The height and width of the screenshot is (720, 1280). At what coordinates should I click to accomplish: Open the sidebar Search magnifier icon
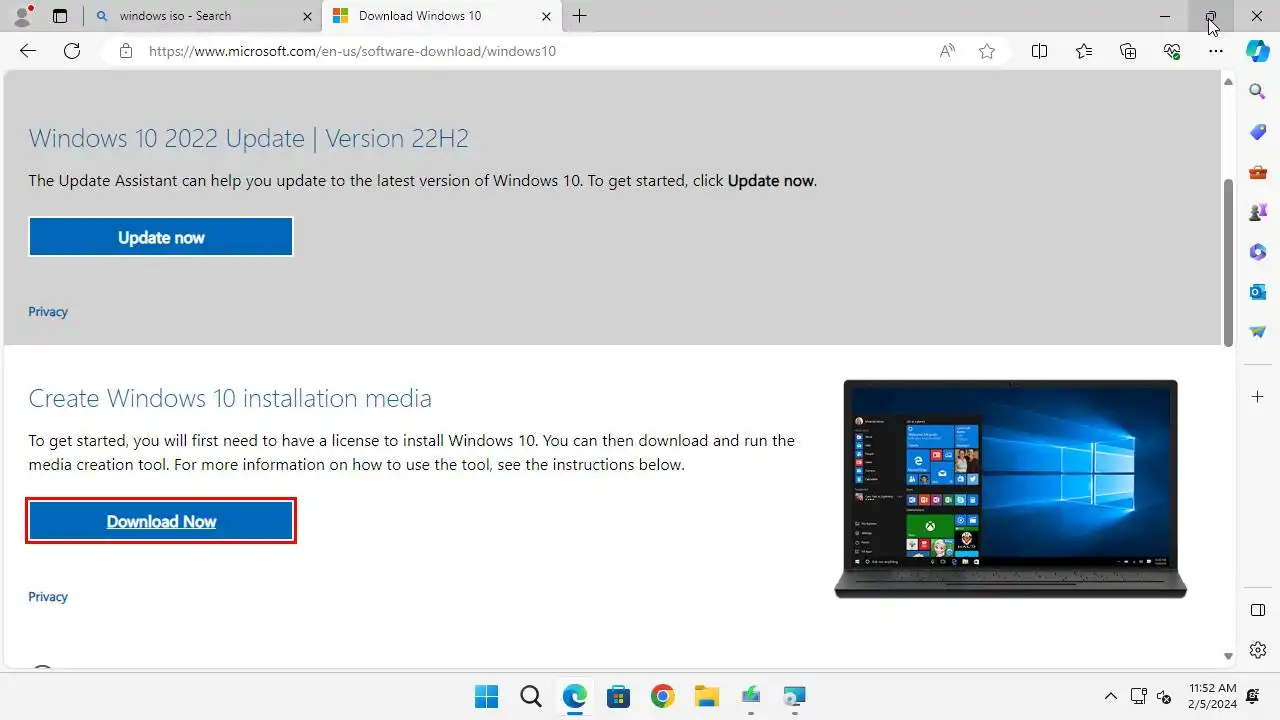(x=1258, y=92)
